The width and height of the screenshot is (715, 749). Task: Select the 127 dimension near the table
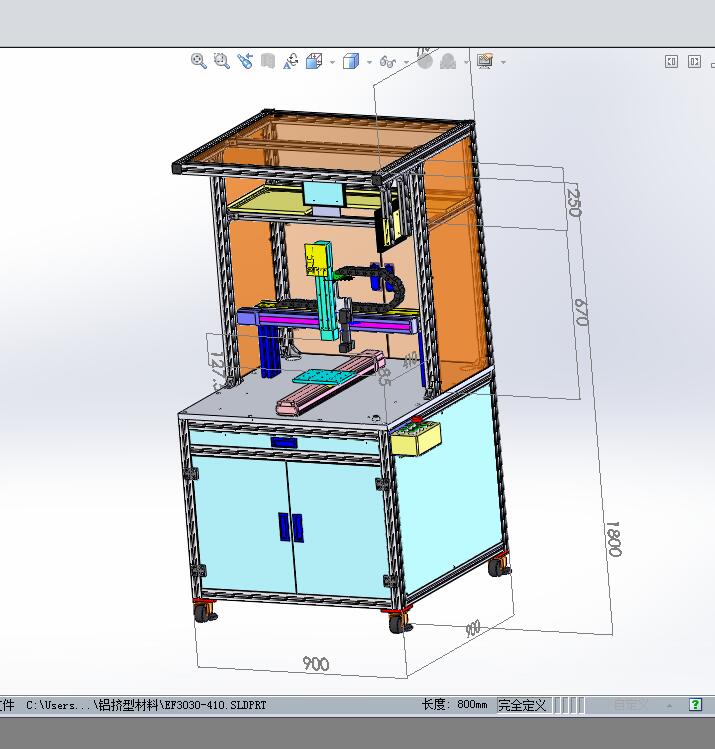pos(216,369)
